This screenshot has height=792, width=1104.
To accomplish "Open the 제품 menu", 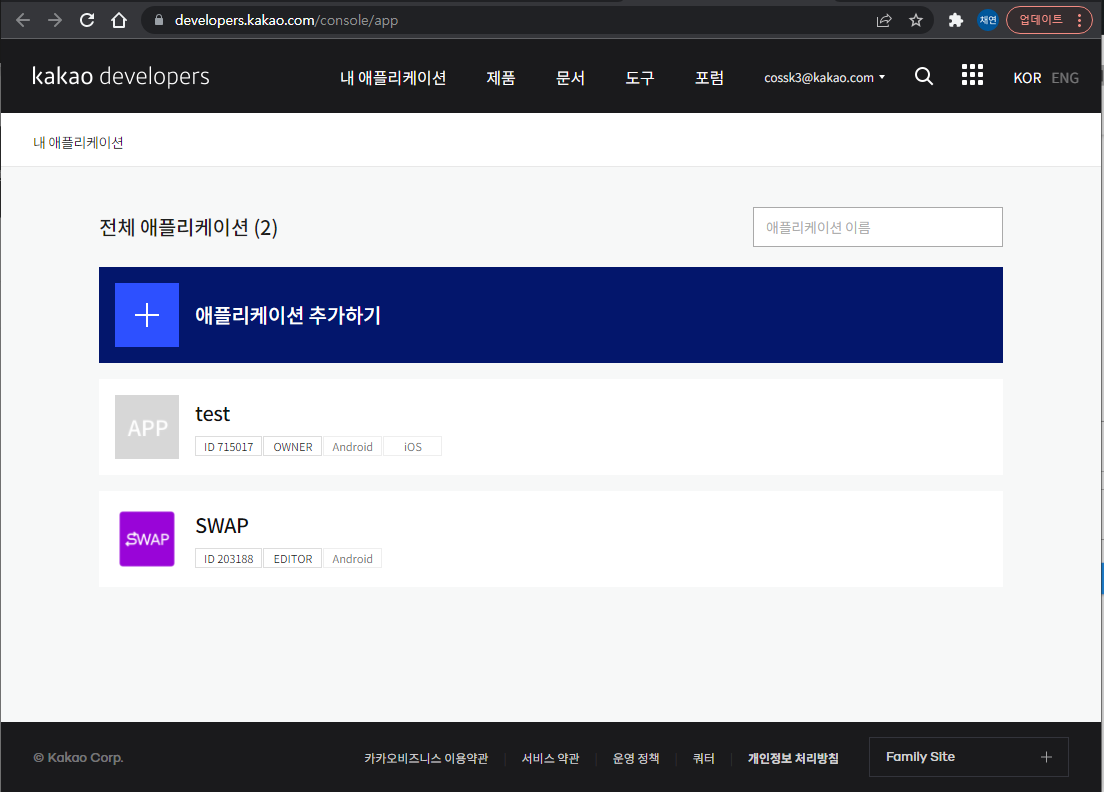I will point(501,77).
